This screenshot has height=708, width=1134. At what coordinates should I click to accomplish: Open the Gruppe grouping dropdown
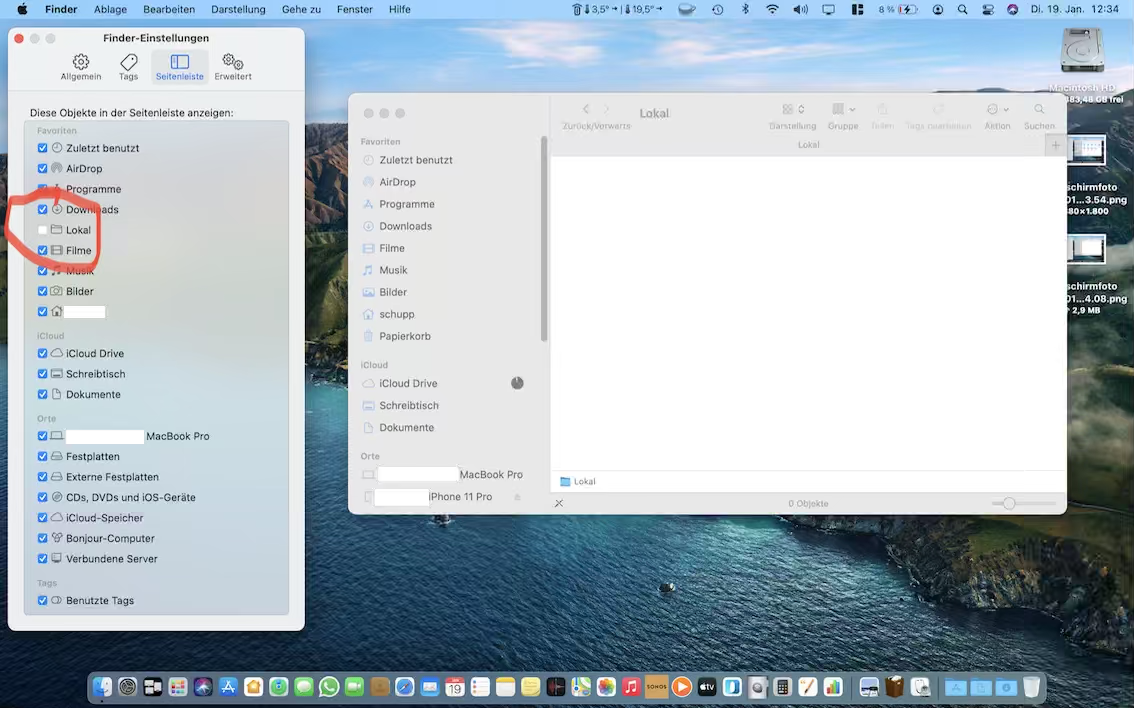[x=843, y=110]
